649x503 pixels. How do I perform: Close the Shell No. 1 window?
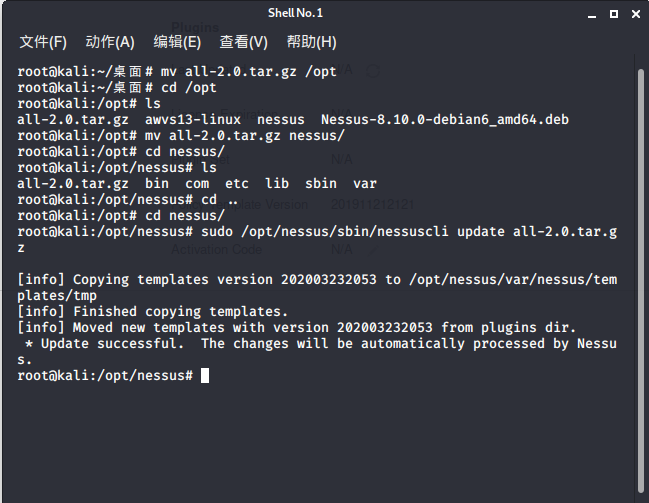pyautogui.click(x=637, y=12)
